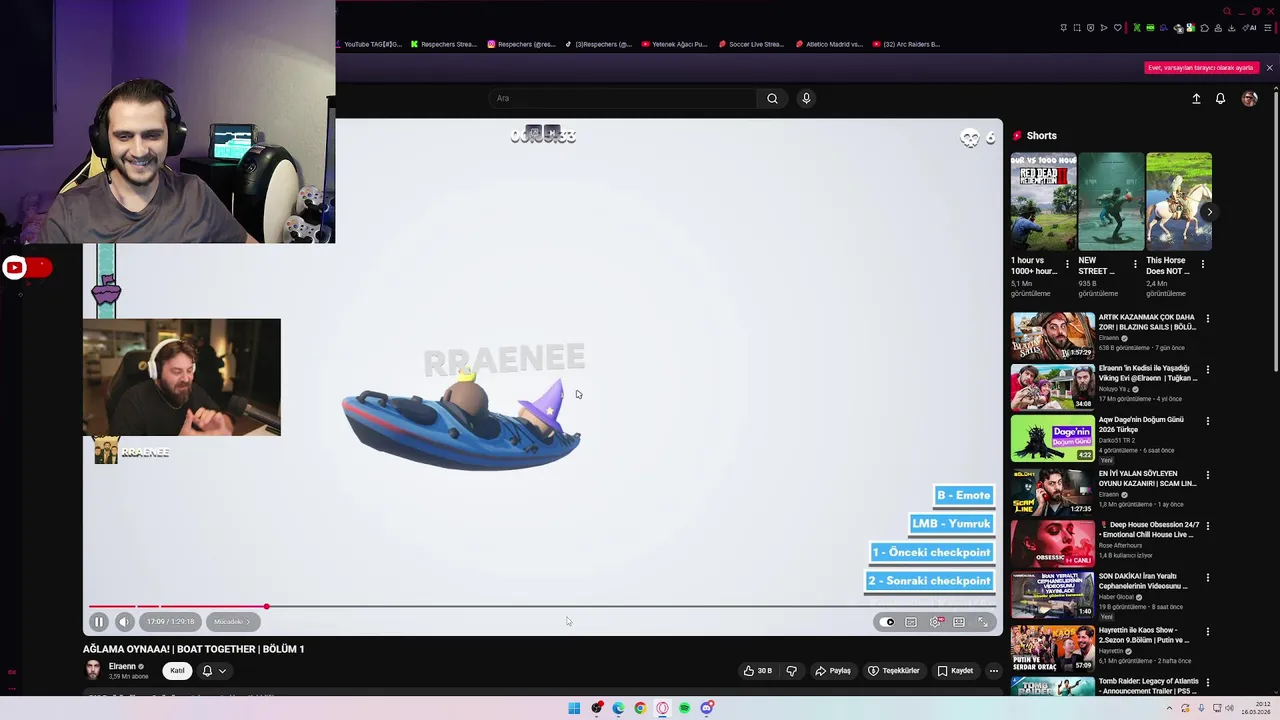Open SCAM LINE video title
The width and height of the screenshot is (1280, 720).
pyautogui.click(x=1147, y=478)
